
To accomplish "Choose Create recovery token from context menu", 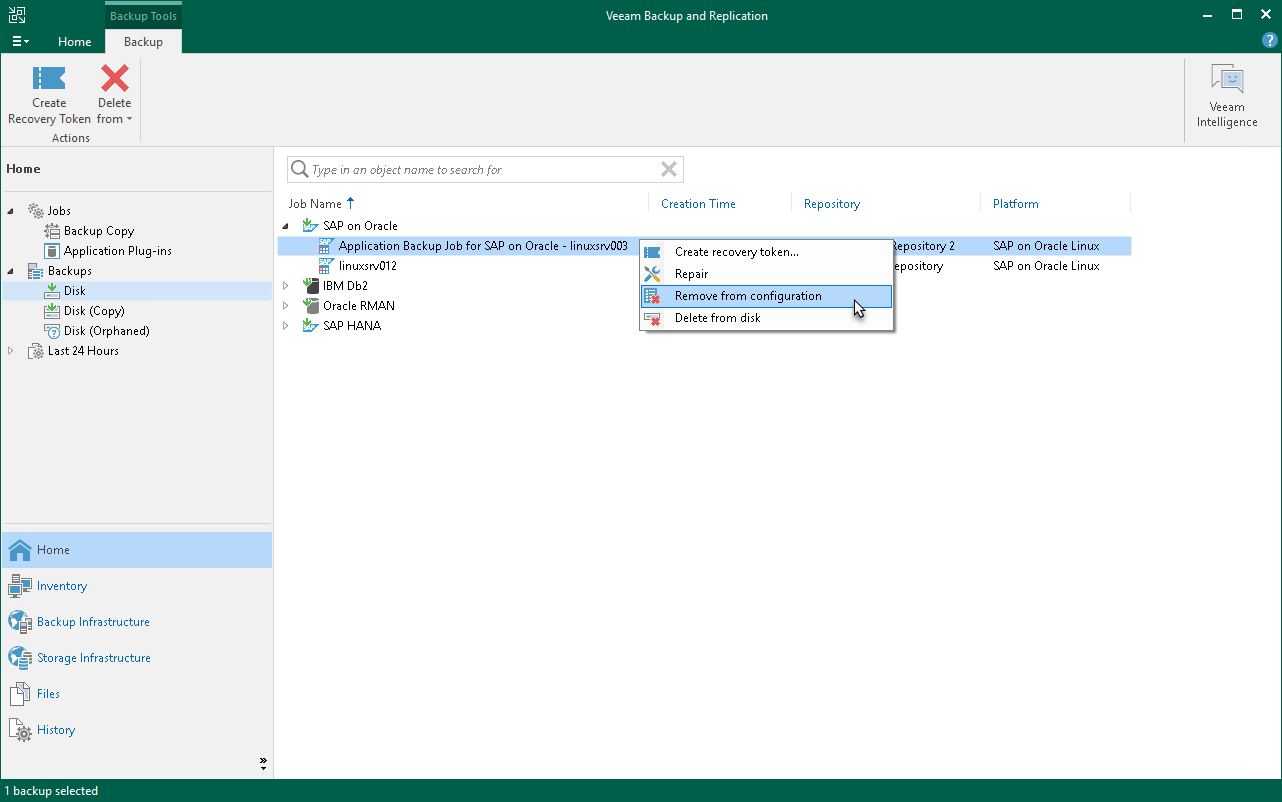I will coord(766,252).
